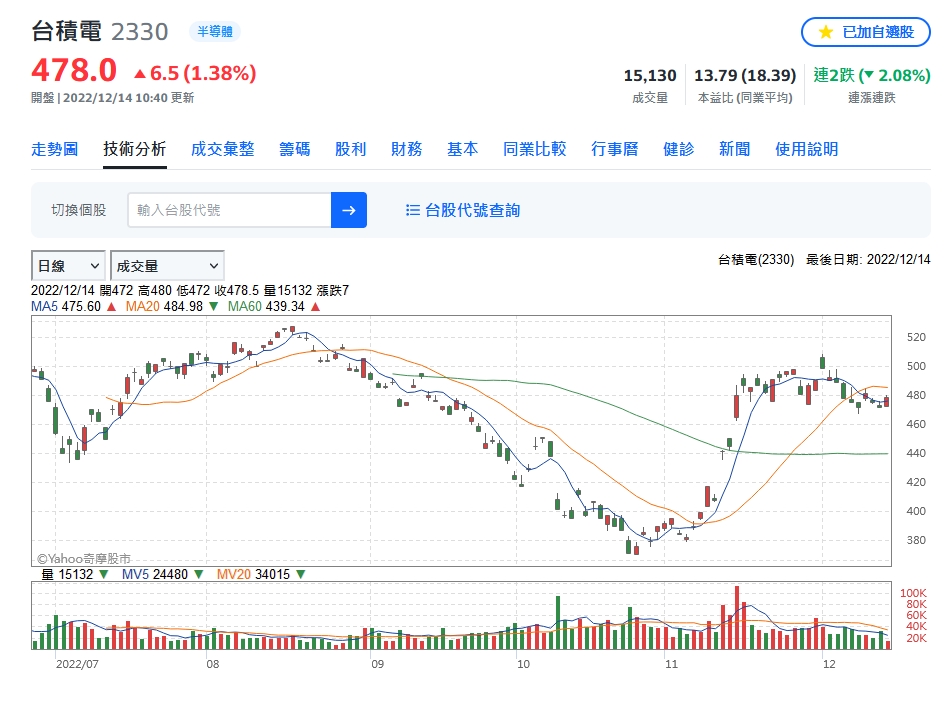Click the 520 price axis label
The image size is (949, 709).
(916, 337)
